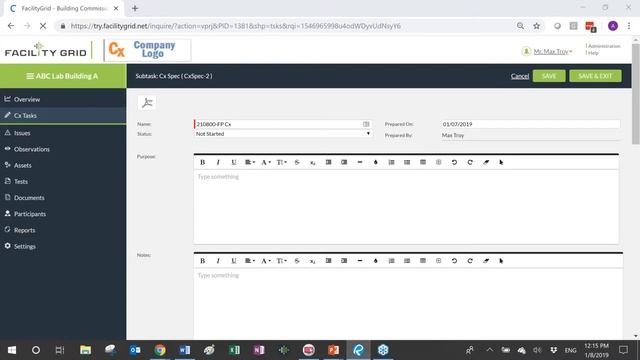Open the Mr. Max Troy user menu
640x360 pixels.
(x=553, y=51)
